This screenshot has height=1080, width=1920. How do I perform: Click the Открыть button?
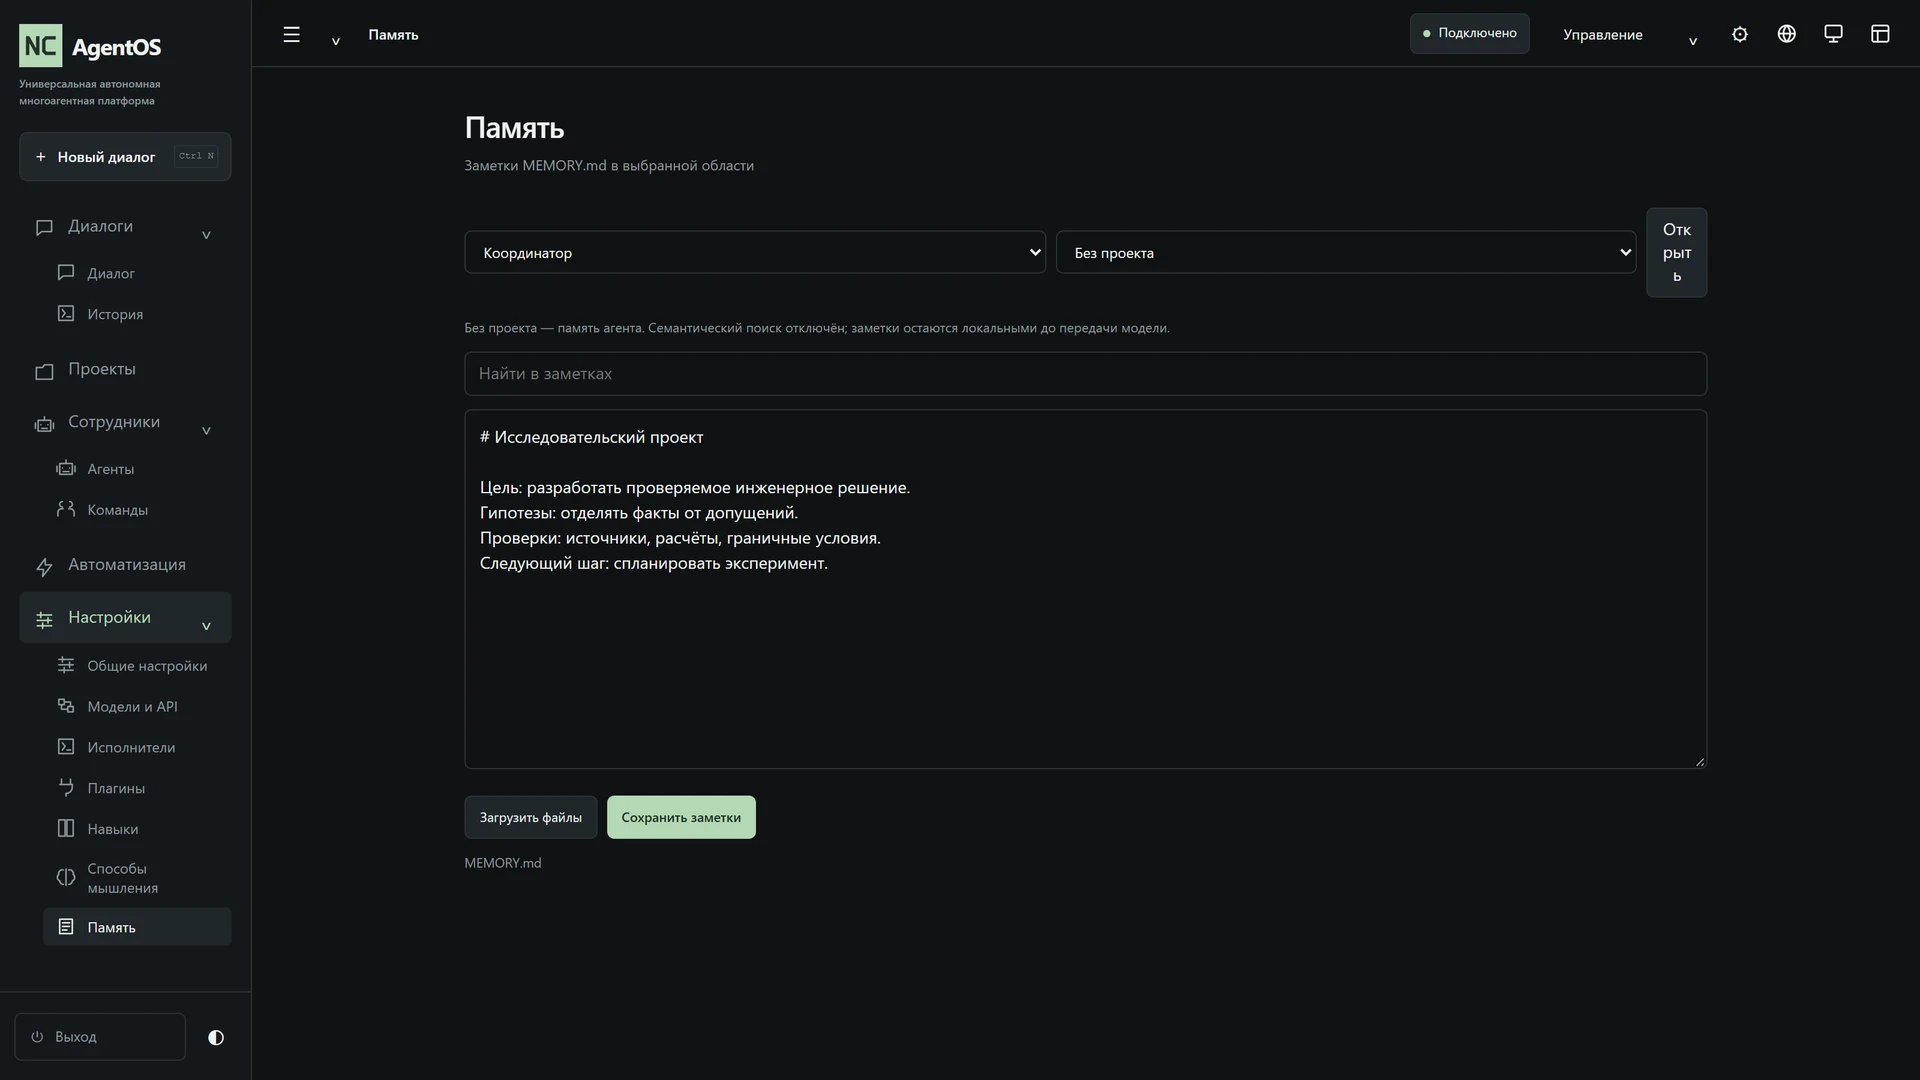1677,252
